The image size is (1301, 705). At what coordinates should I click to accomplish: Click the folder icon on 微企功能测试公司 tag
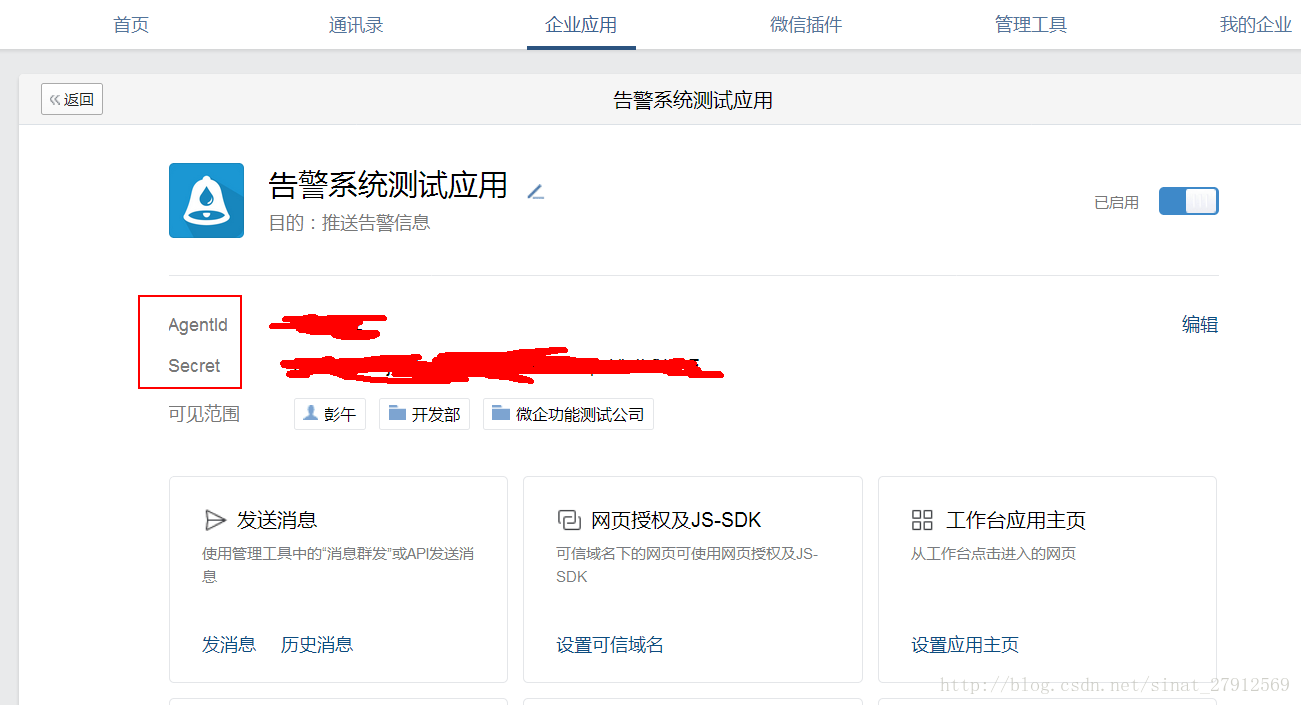[x=499, y=413]
